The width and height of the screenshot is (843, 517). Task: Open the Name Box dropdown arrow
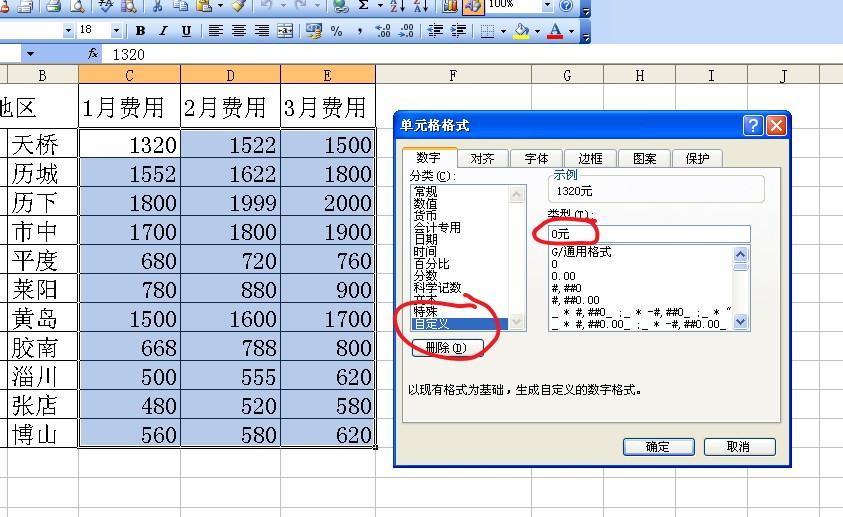click(30, 54)
